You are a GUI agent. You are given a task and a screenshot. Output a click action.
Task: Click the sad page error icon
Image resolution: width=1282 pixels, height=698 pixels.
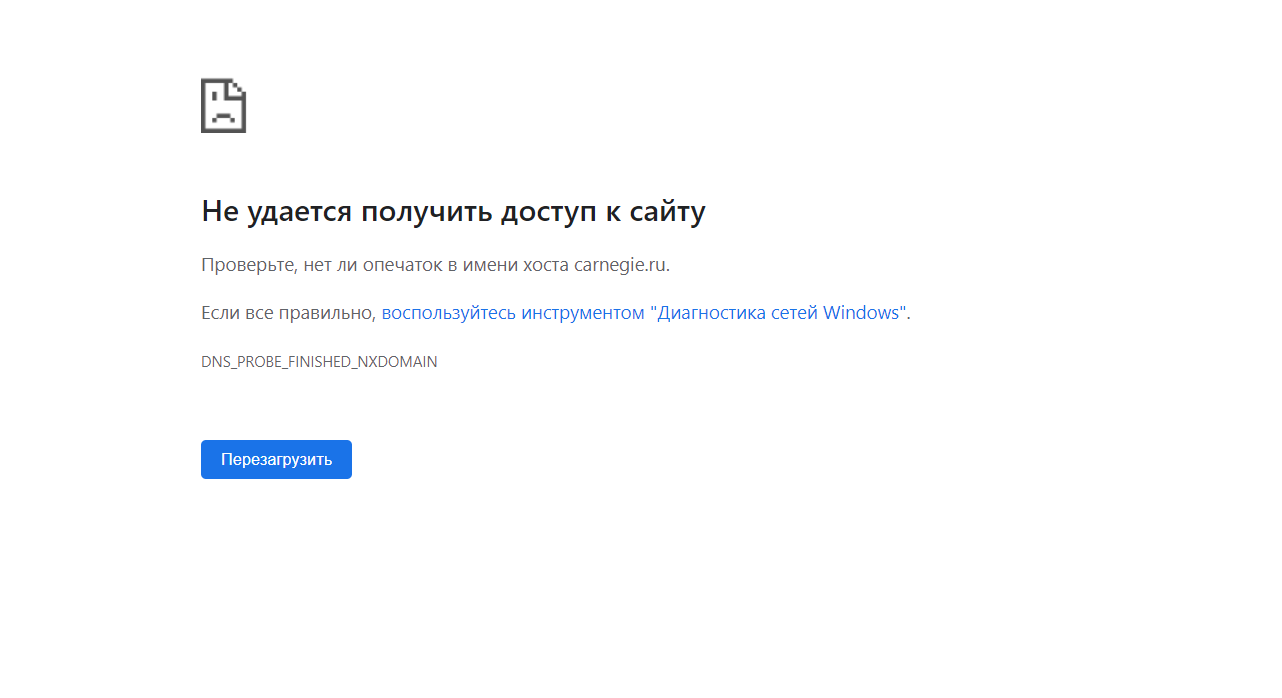click(223, 106)
